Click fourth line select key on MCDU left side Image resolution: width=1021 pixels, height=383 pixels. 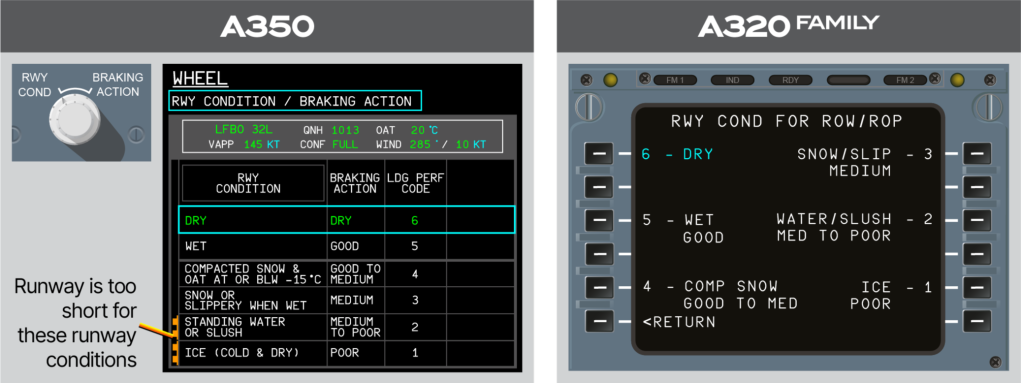coord(599,253)
